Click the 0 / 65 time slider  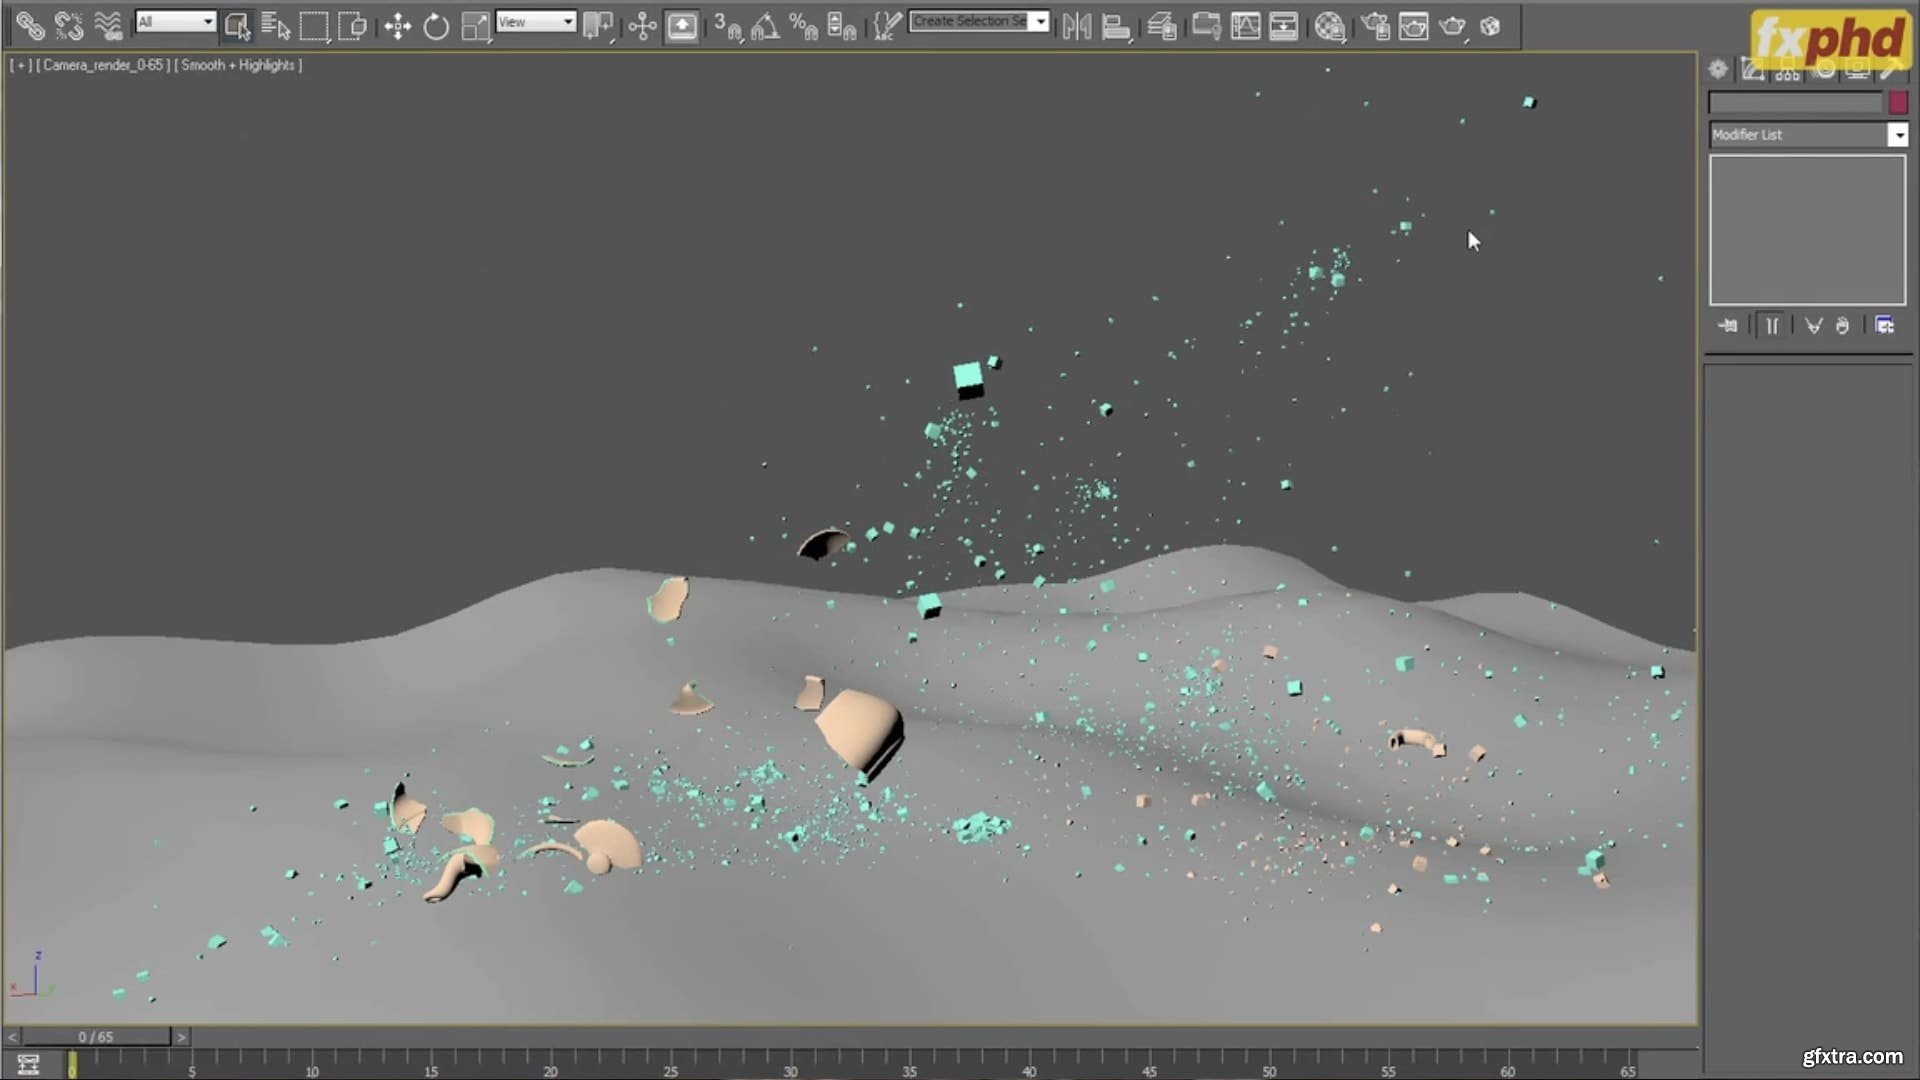(96, 1037)
